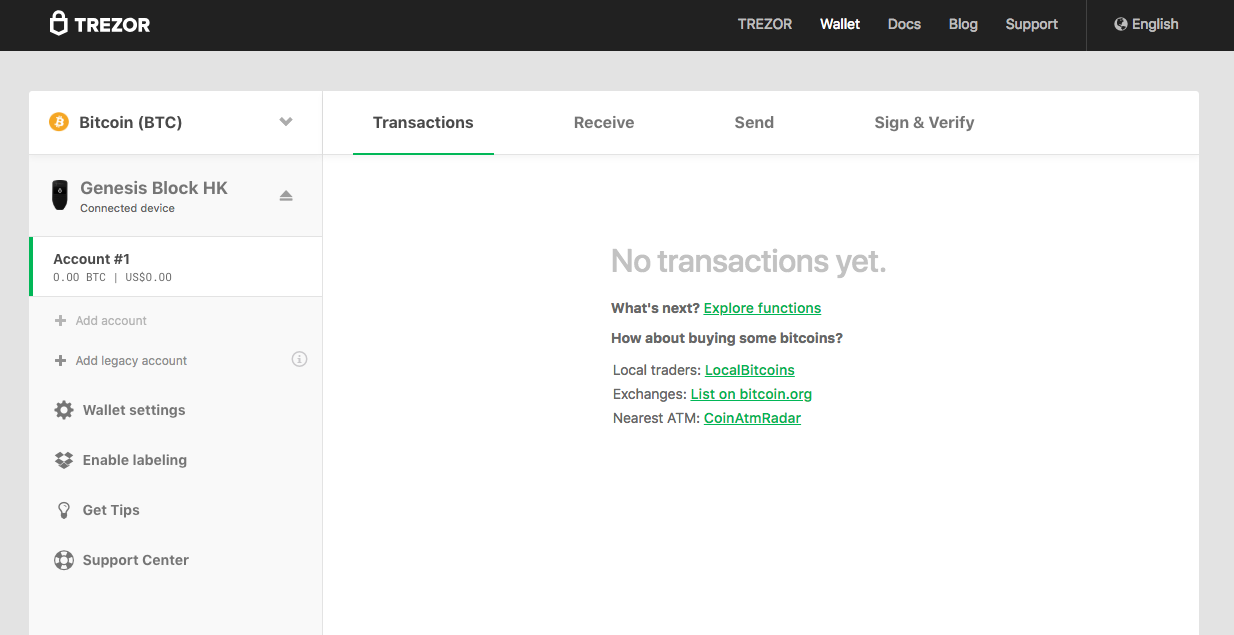Screen dimensions: 1234x635
Task: Follow the Explore functions link
Action: pos(762,308)
